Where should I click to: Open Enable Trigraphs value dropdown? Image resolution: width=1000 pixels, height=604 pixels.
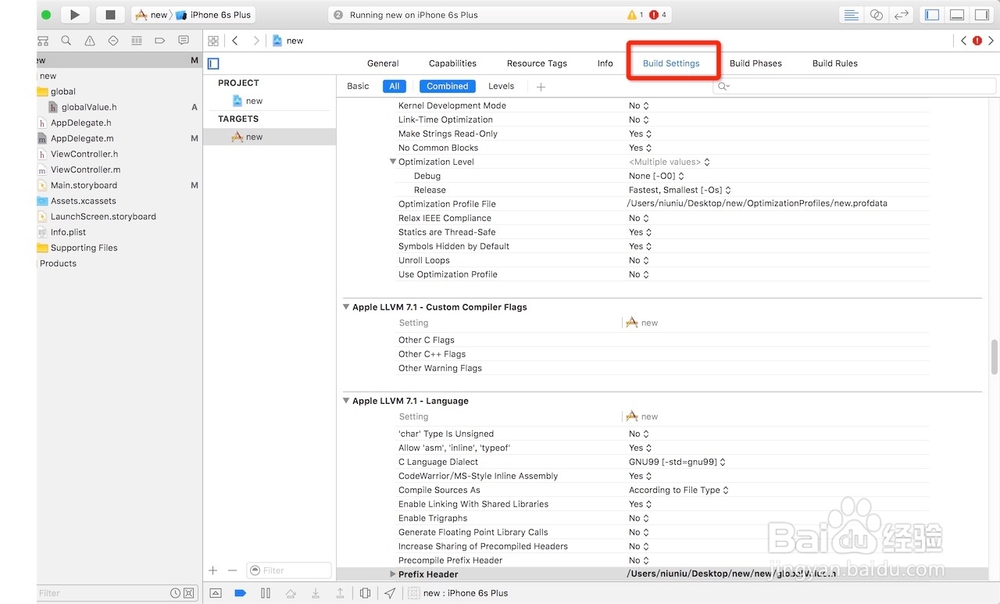[x=638, y=518]
